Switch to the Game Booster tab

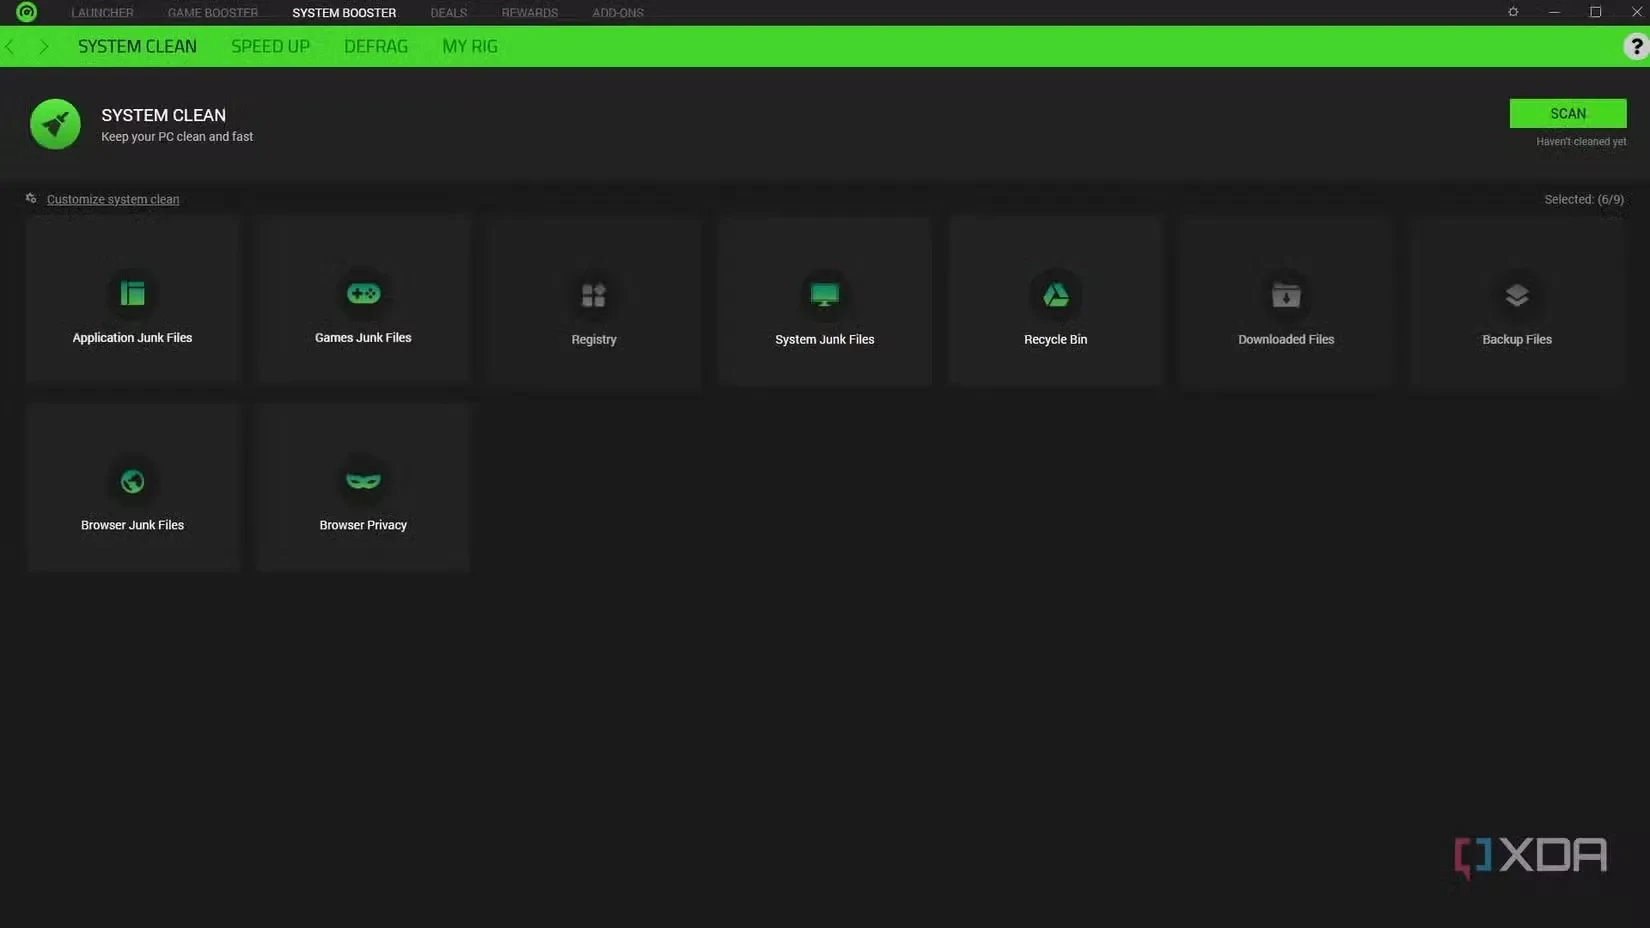[x=213, y=13]
